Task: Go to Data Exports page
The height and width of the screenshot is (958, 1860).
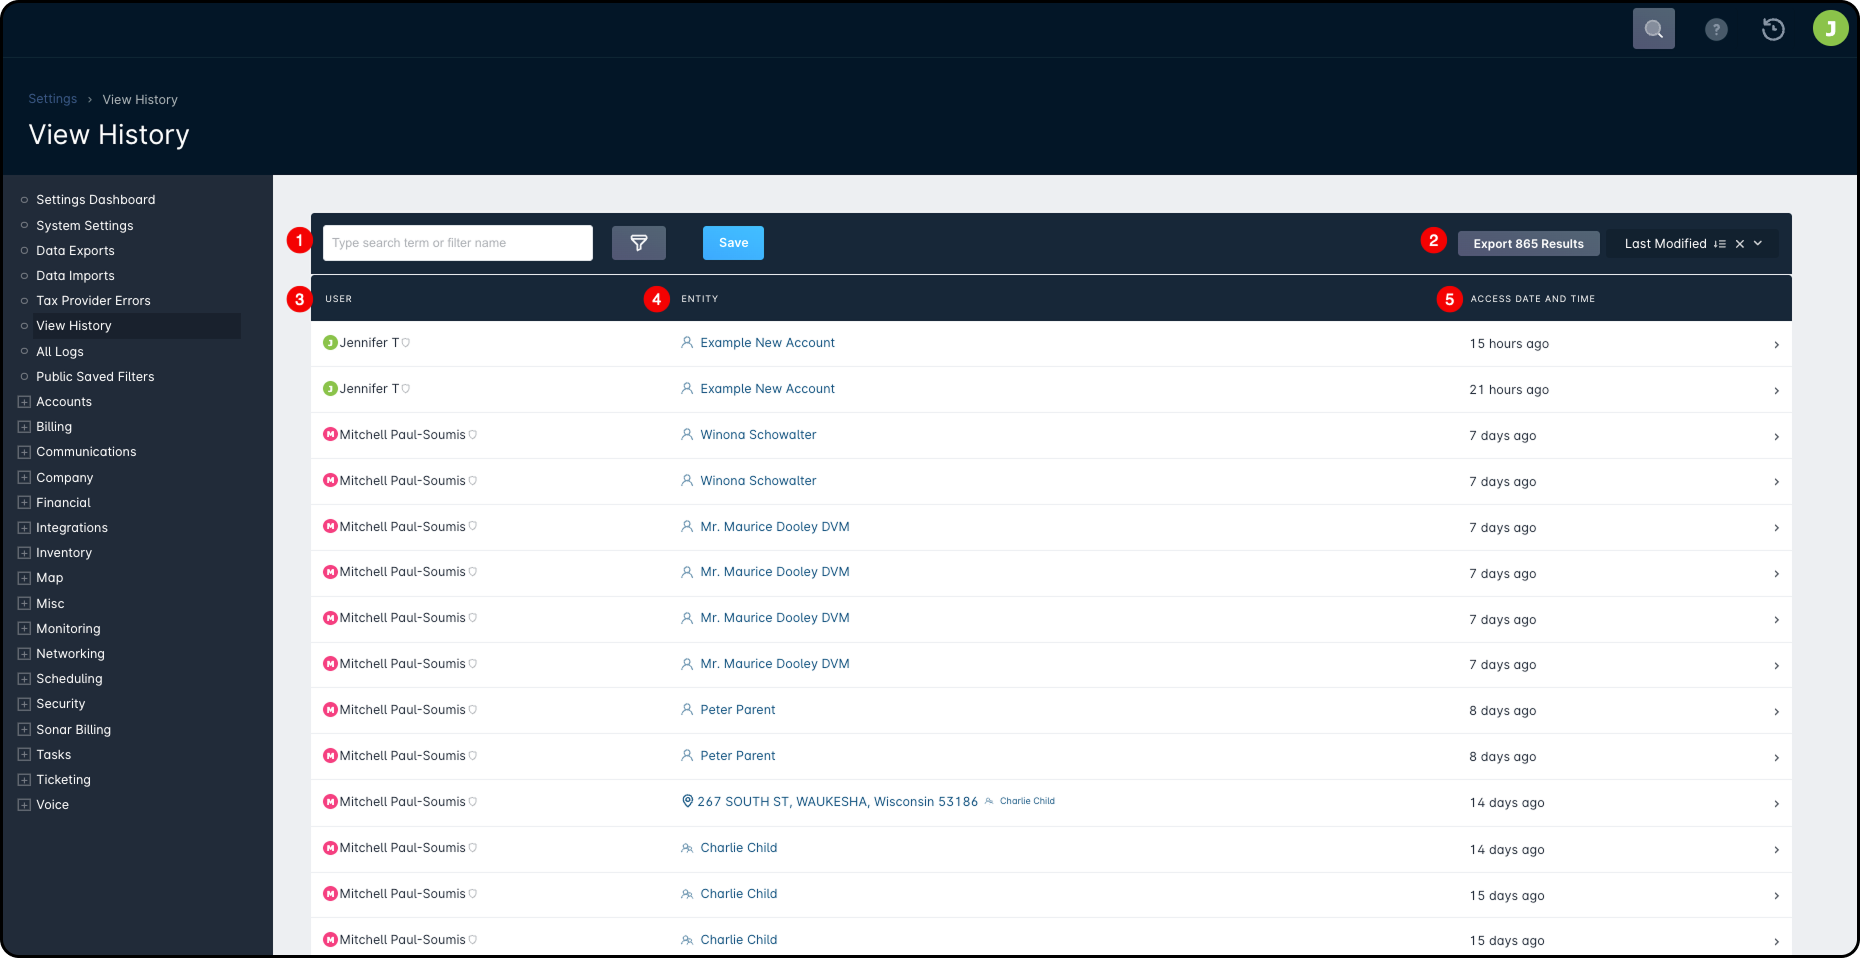Action: pos(75,251)
